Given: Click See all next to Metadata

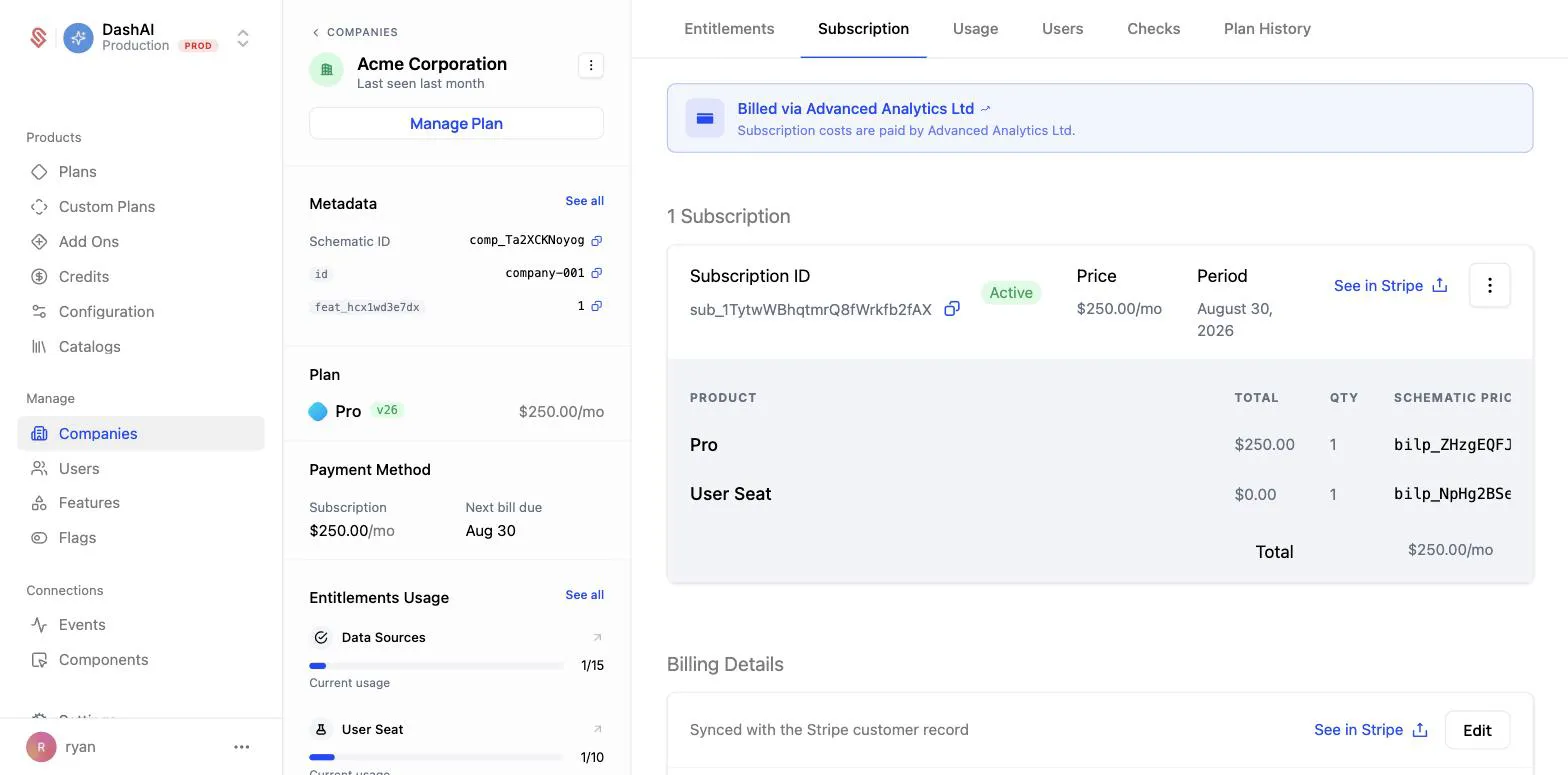Looking at the screenshot, I should [584, 201].
